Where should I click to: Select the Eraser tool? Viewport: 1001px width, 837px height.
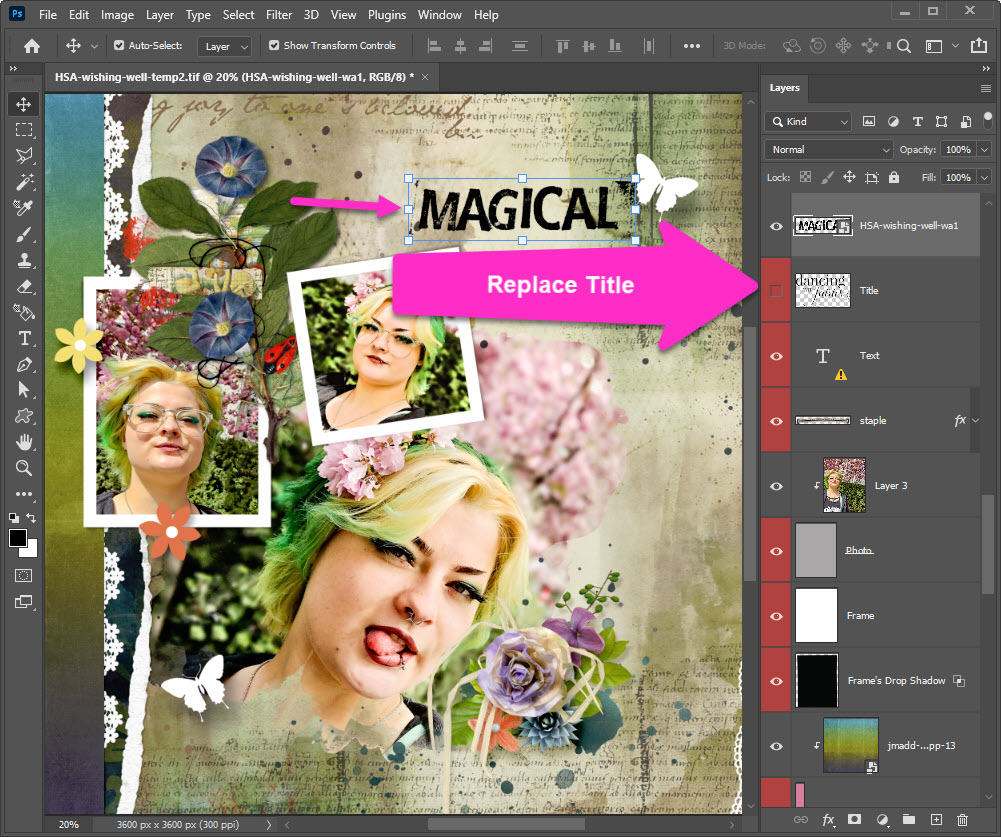click(24, 286)
